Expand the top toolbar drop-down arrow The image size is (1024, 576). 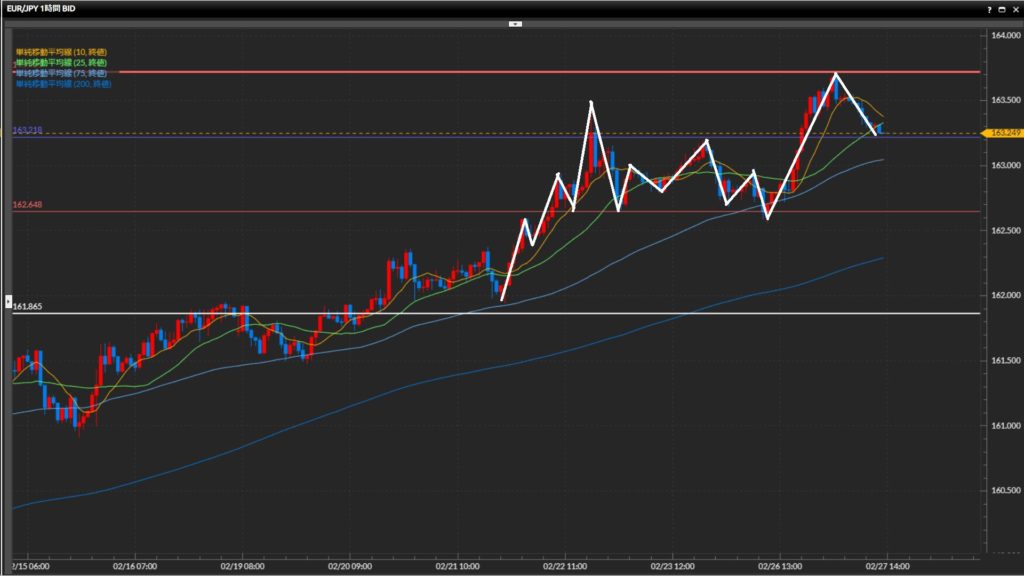click(514, 22)
